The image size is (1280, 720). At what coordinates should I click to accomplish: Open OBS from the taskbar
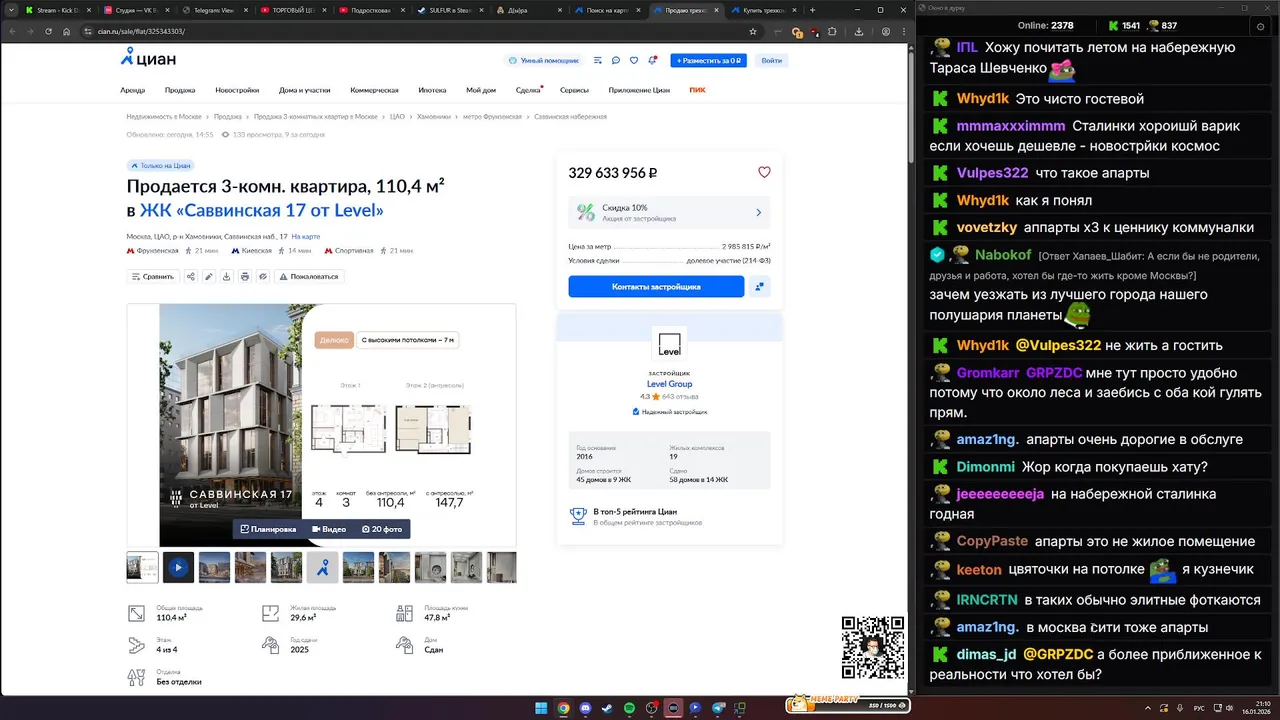coord(651,708)
